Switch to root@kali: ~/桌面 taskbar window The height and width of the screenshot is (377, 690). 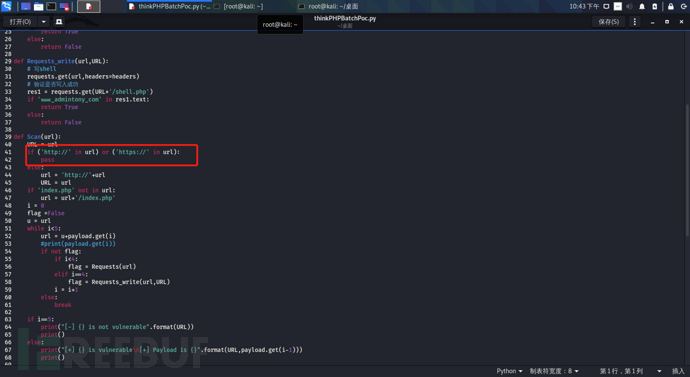pos(328,7)
